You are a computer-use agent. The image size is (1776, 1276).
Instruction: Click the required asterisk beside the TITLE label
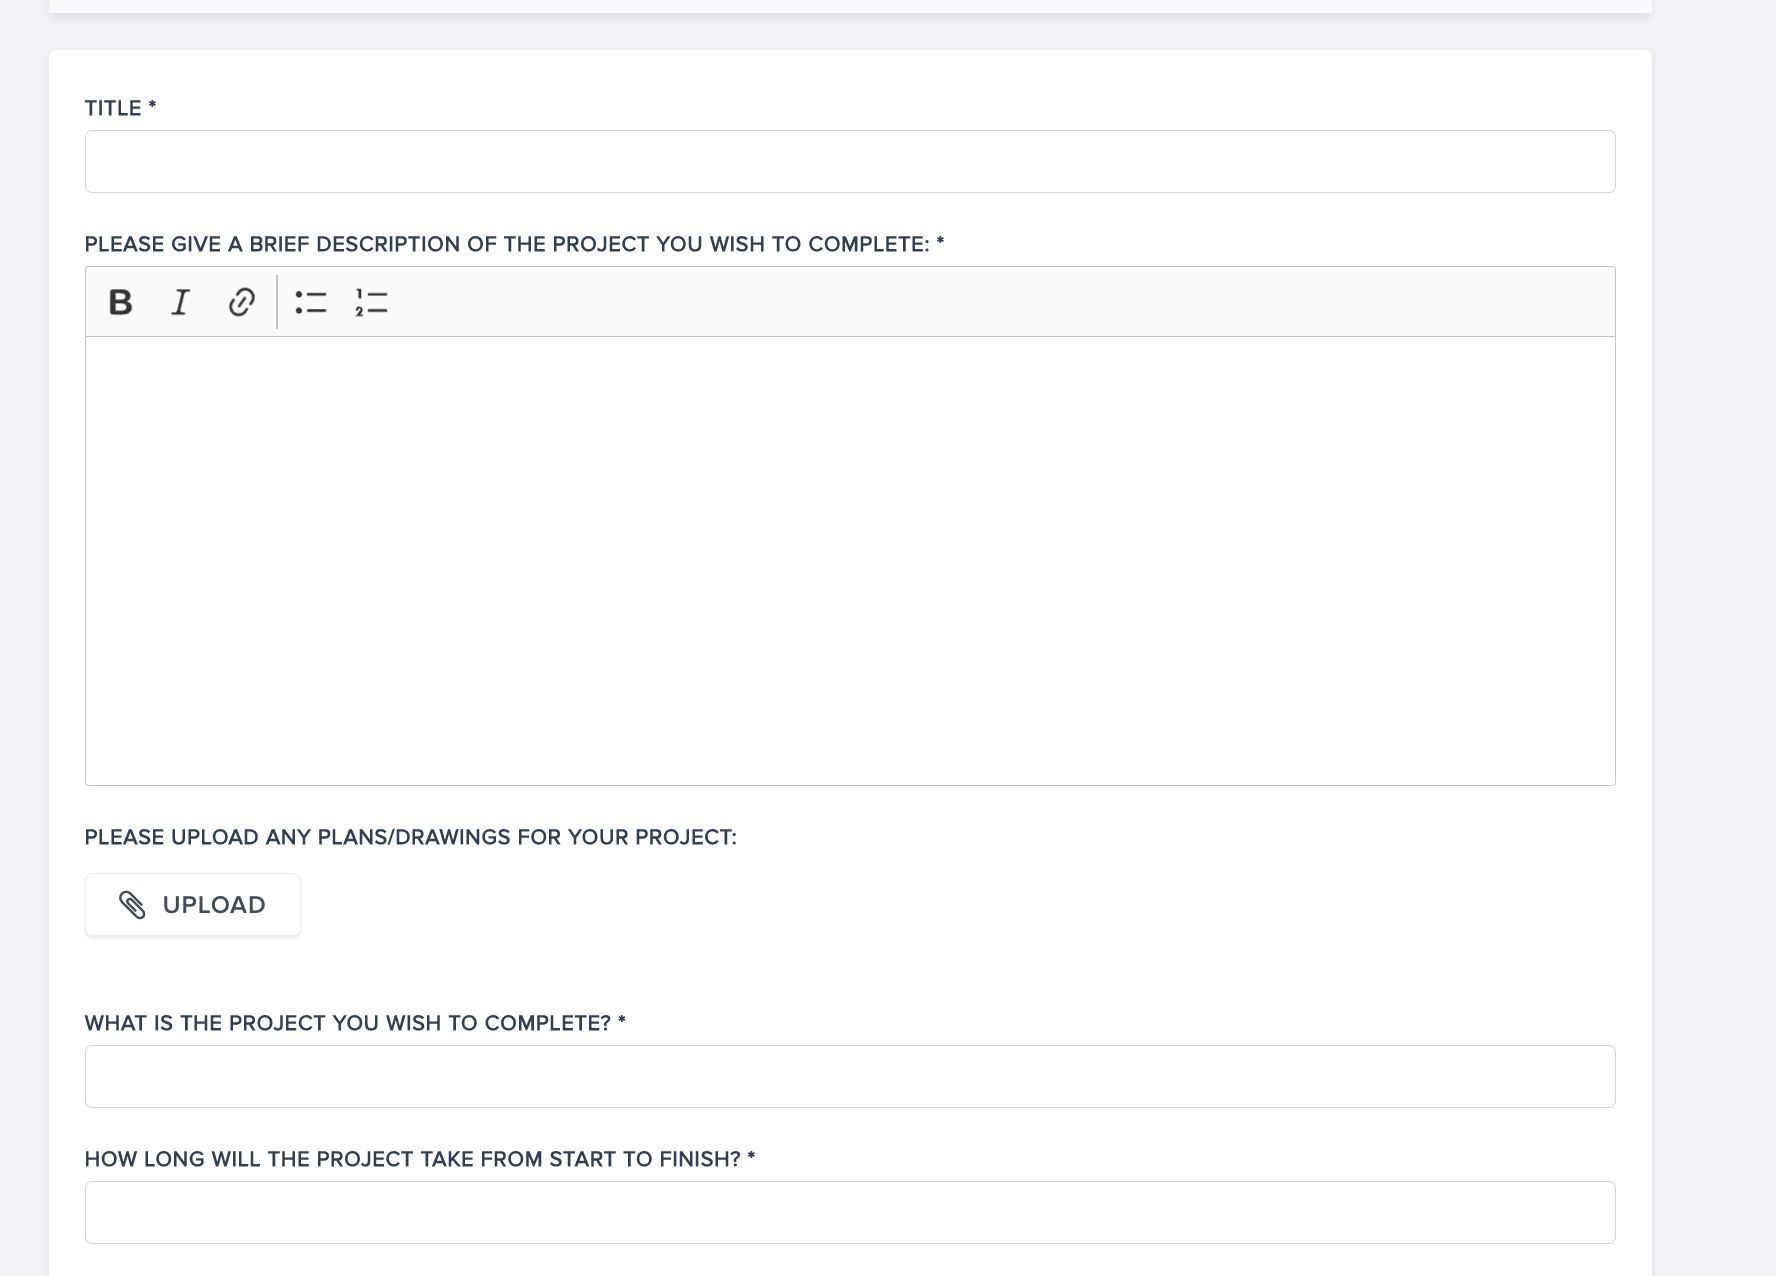point(152,106)
